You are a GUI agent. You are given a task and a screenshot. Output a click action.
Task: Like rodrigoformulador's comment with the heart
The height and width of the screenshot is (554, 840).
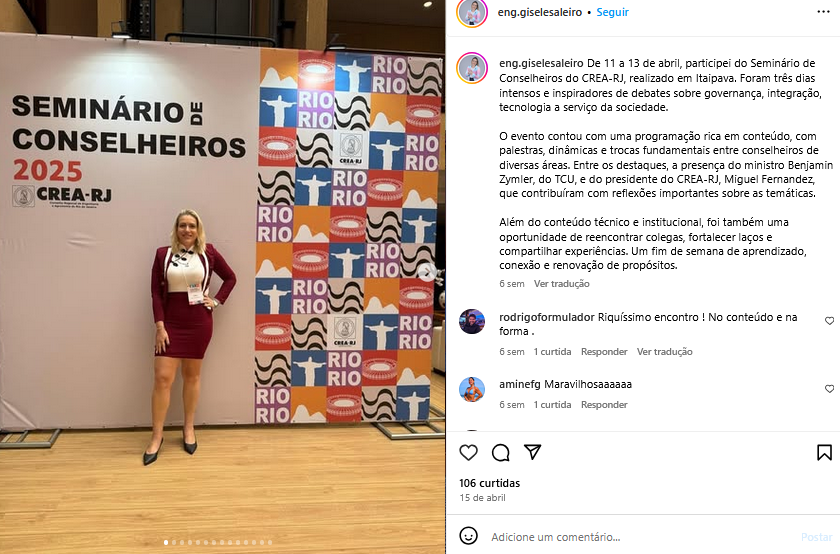coord(829,321)
